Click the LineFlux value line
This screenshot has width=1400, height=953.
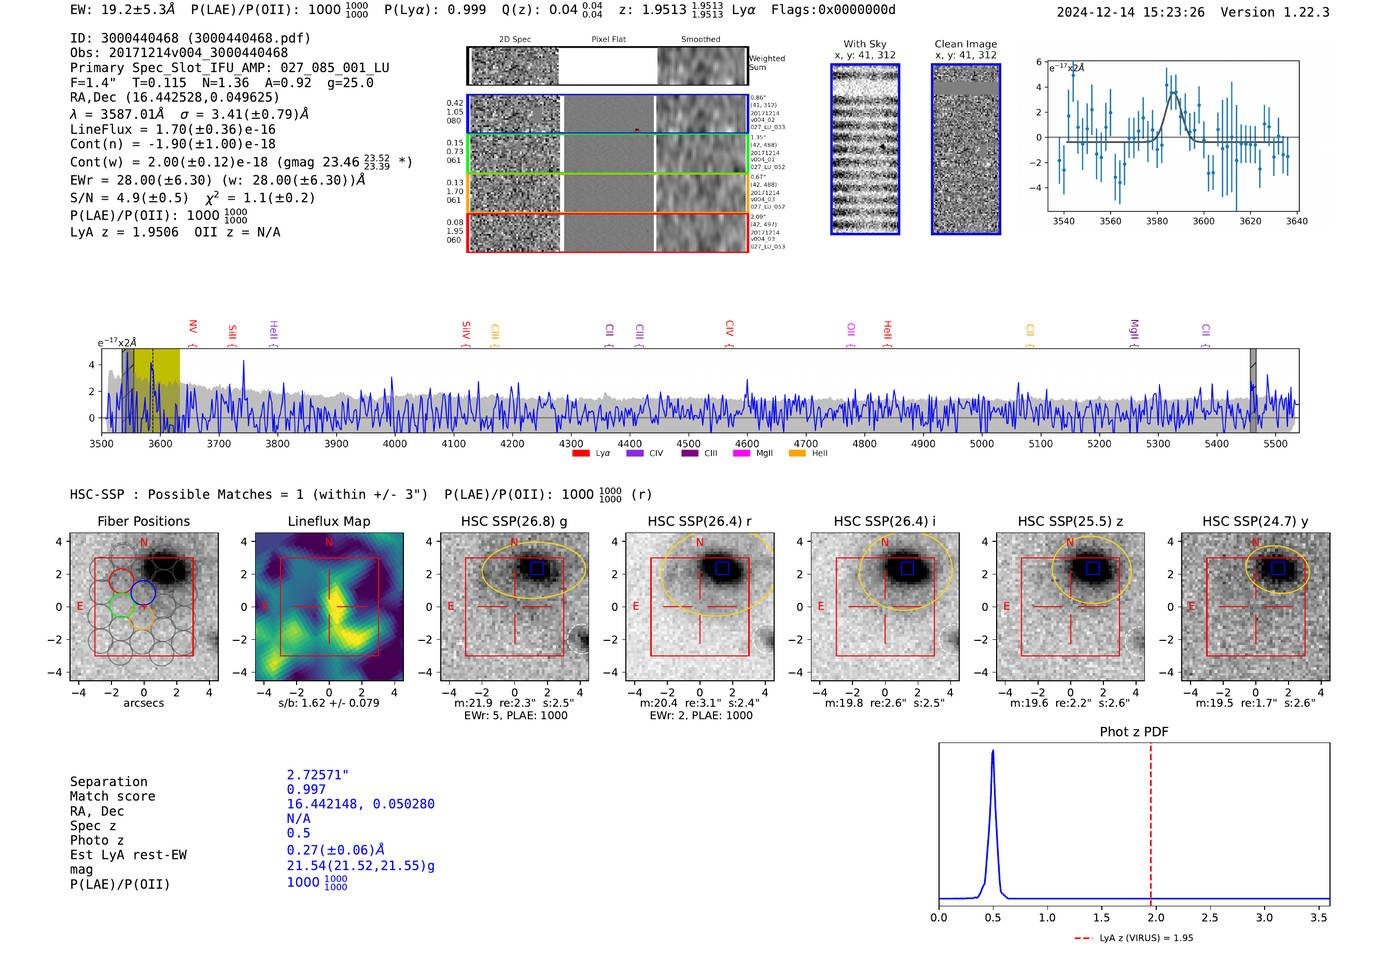[173, 129]
